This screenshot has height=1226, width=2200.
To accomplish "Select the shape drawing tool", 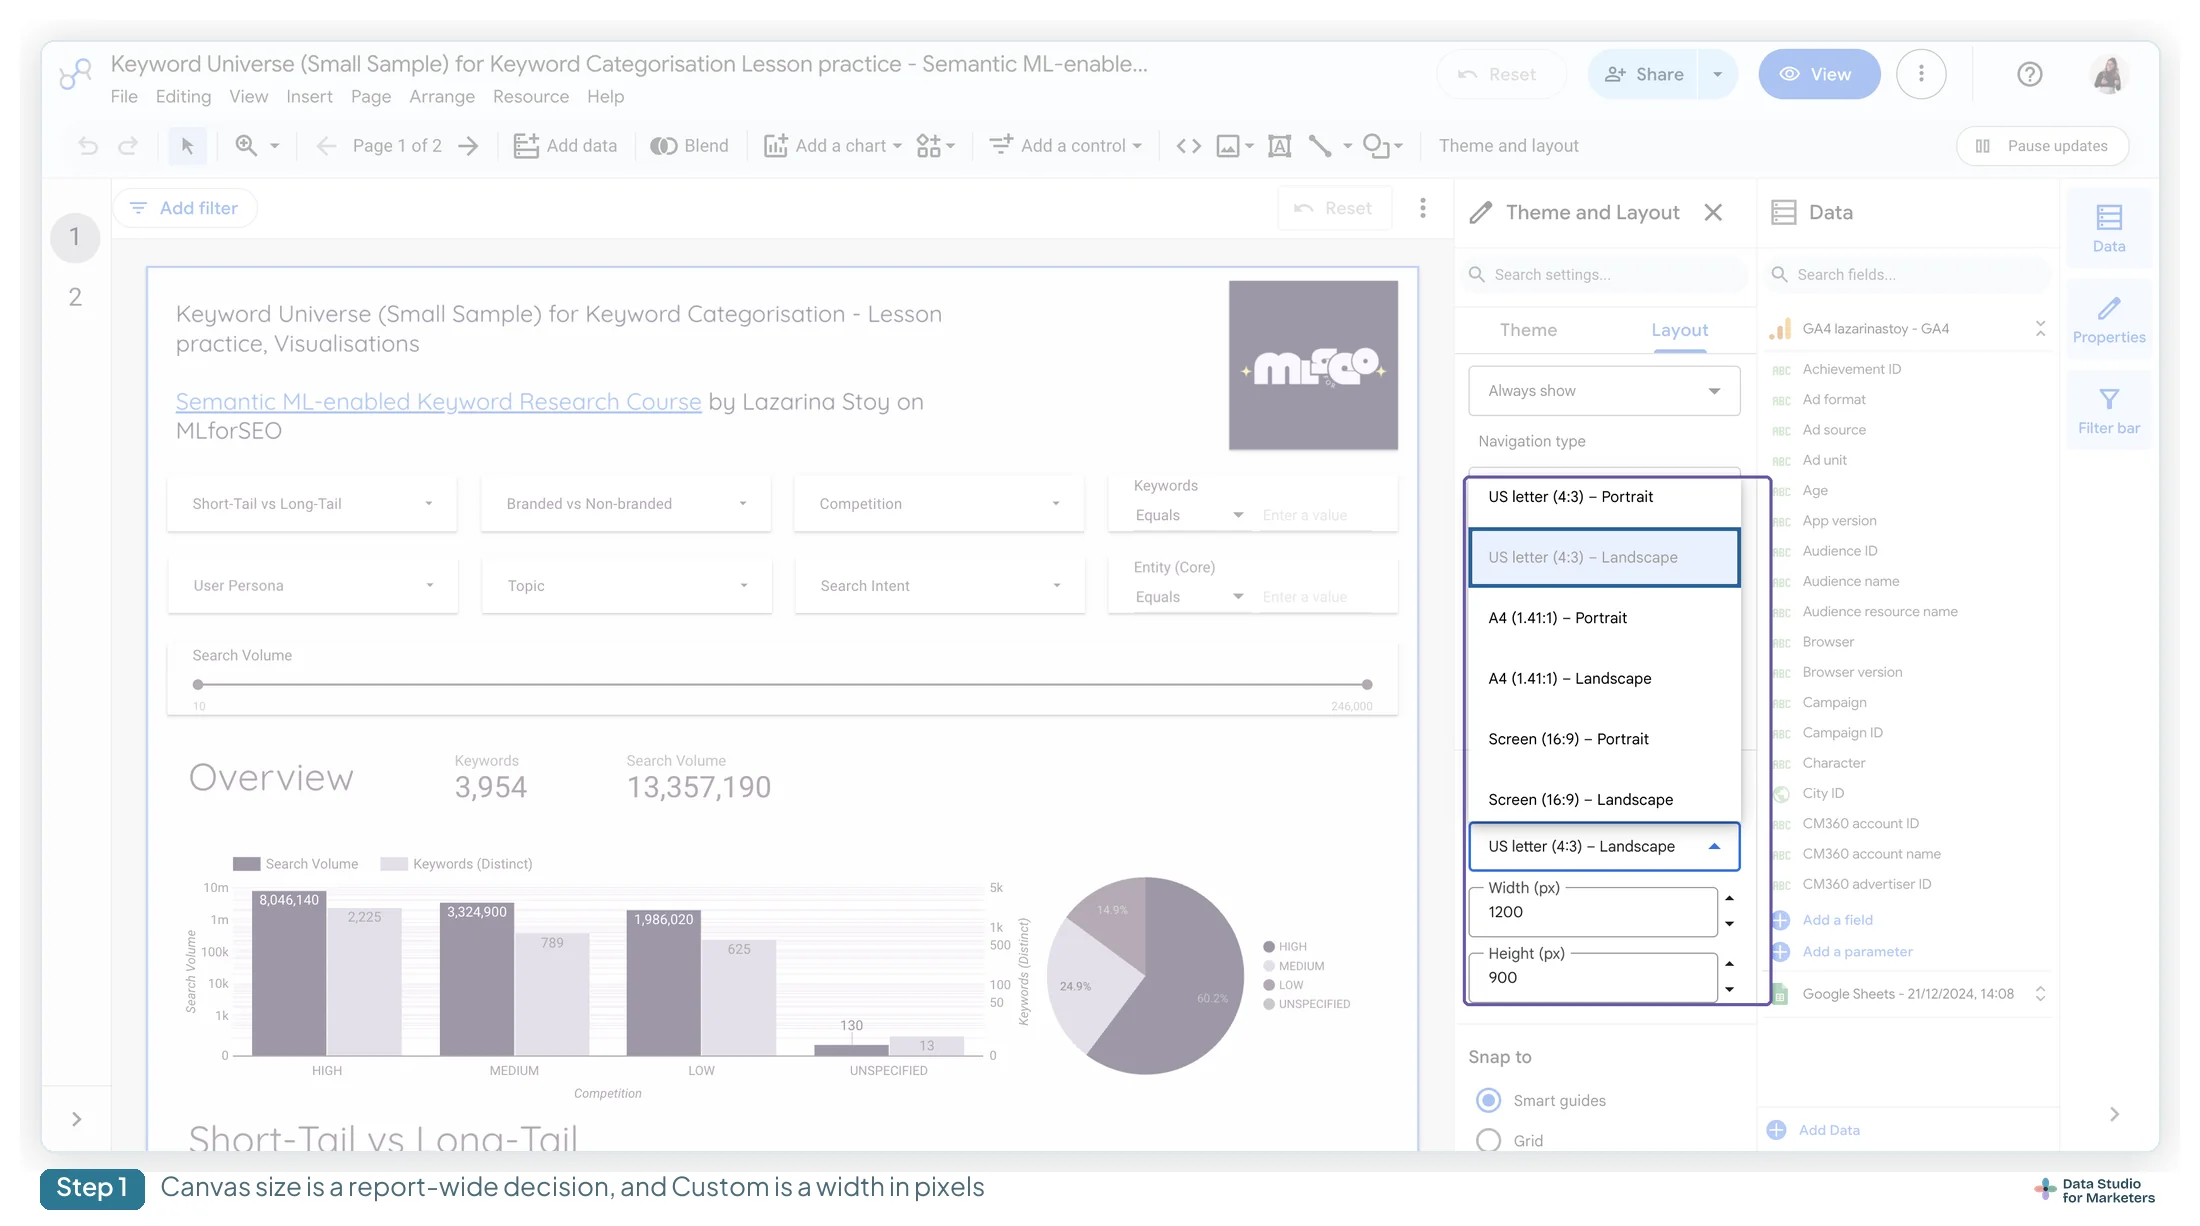I will click(x=1376, y=146).
